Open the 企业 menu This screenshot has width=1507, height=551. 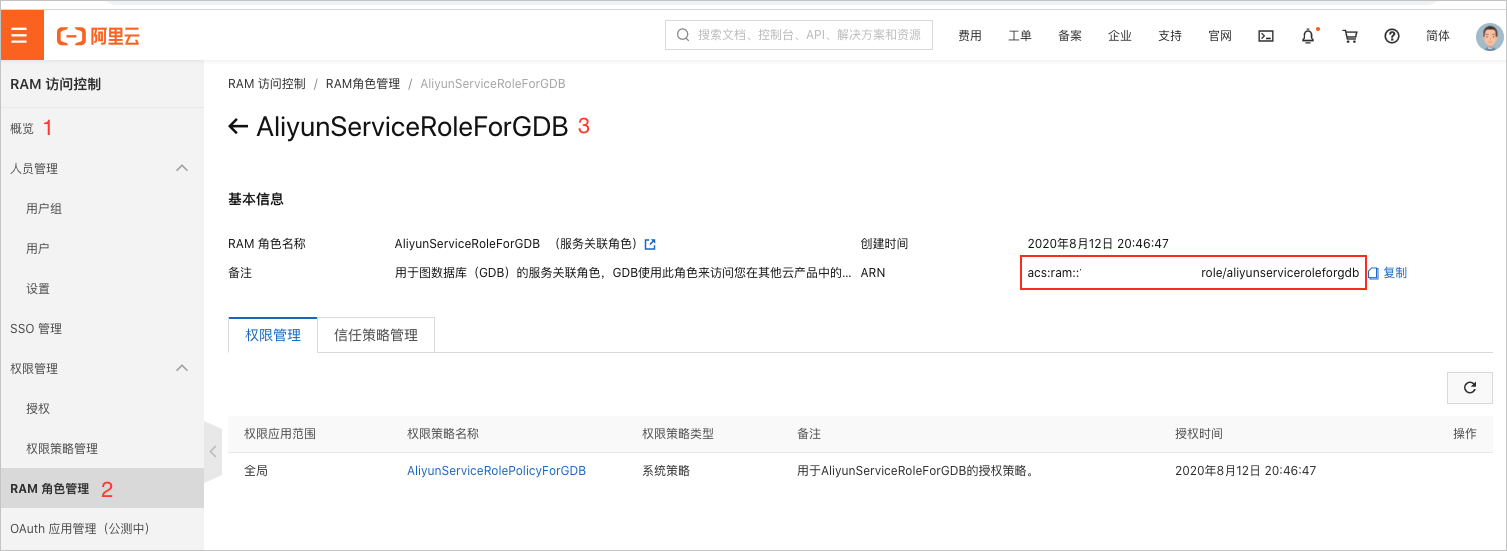pos(1120,36)
